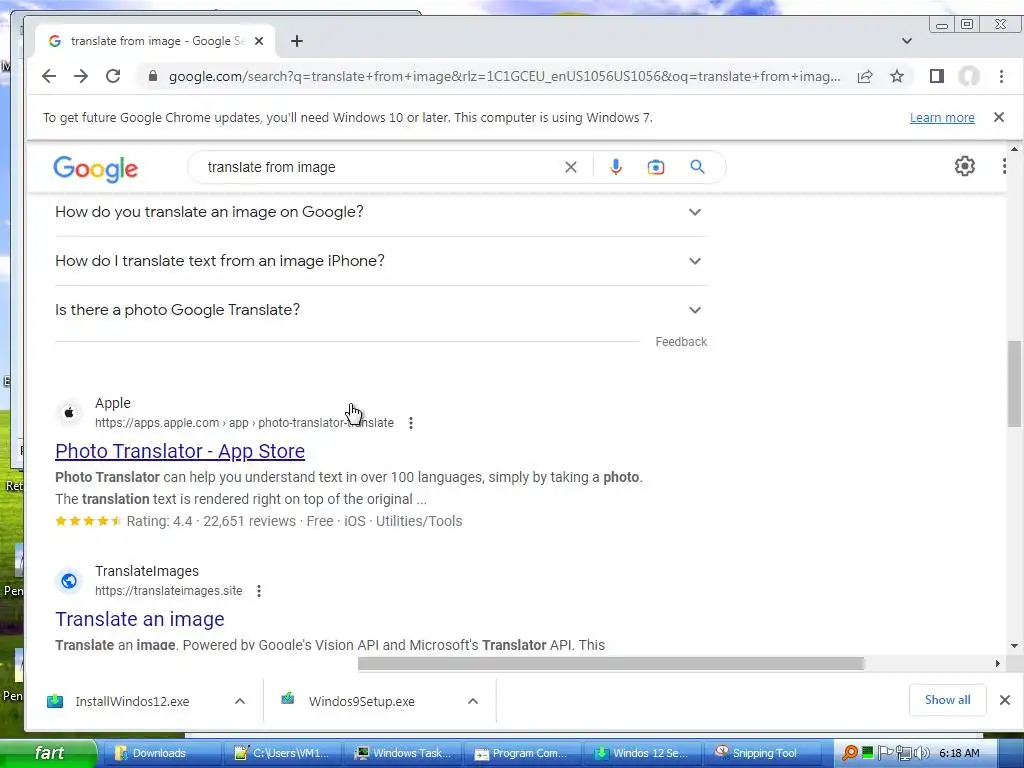This screenshot has width=1024, height=768.
Task: Go to the Google logo homepage
Action: (x=95, y=168)
